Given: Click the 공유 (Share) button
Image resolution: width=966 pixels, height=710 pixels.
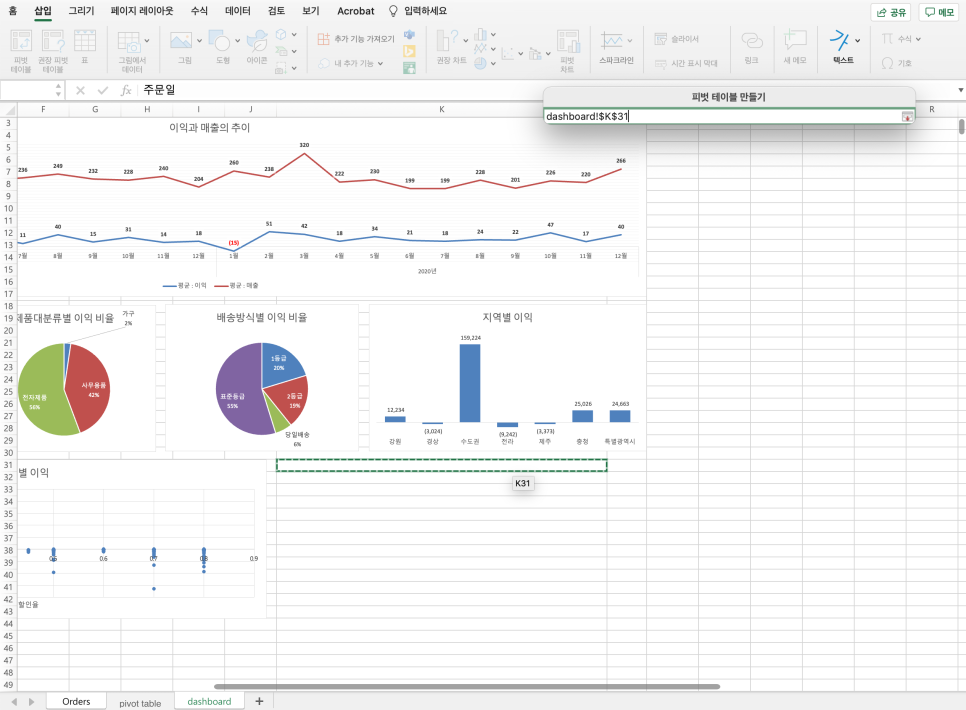Looking at the screenshot, I should pyautogui.click(x=891, y=12).
